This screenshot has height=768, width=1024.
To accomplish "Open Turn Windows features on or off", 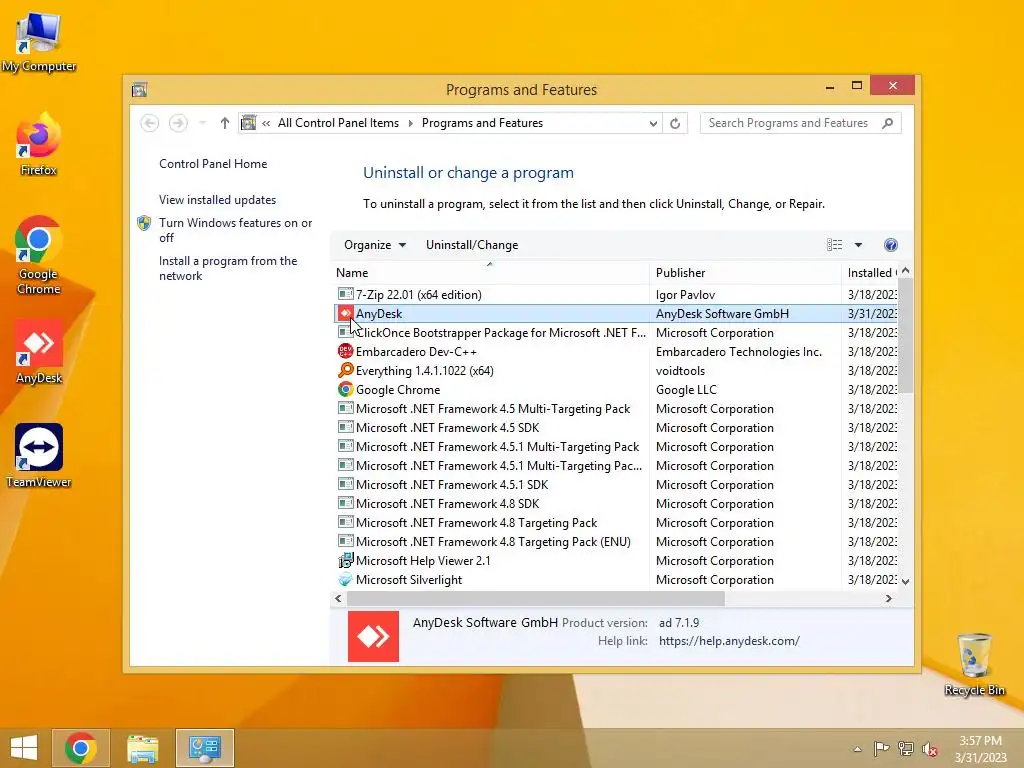I will [x=235, y=230].
